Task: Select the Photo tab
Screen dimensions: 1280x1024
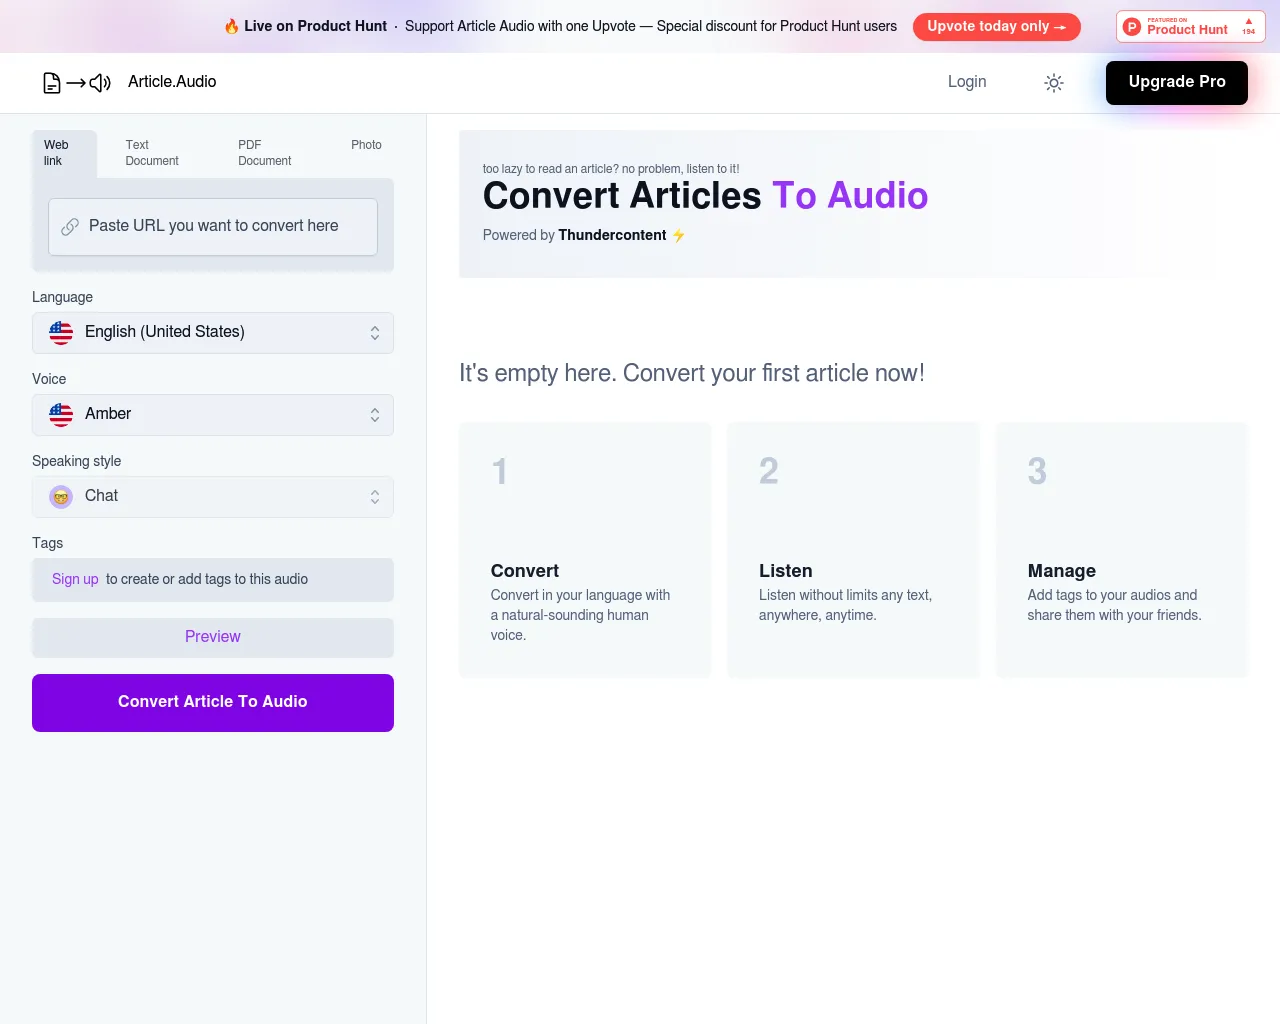Action: click(x=366, y=145)
